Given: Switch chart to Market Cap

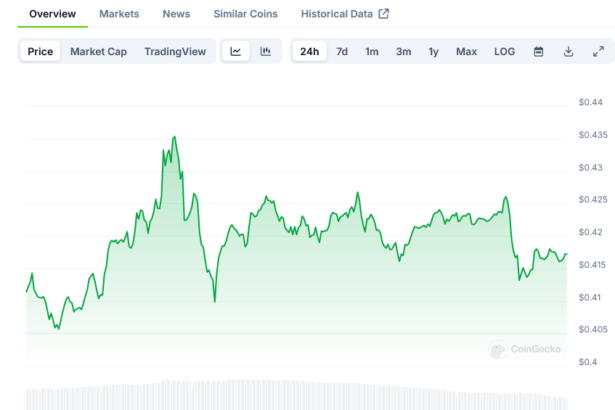Looking at the screenshot, I should [98, 52].
